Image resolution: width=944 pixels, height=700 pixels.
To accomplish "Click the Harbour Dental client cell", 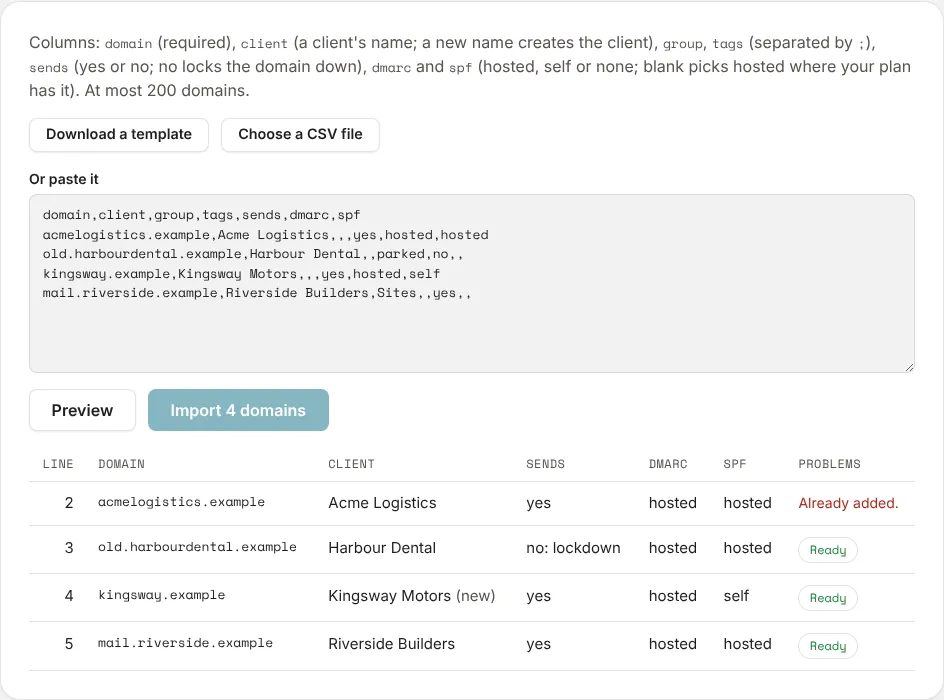I will pos(382,548).
